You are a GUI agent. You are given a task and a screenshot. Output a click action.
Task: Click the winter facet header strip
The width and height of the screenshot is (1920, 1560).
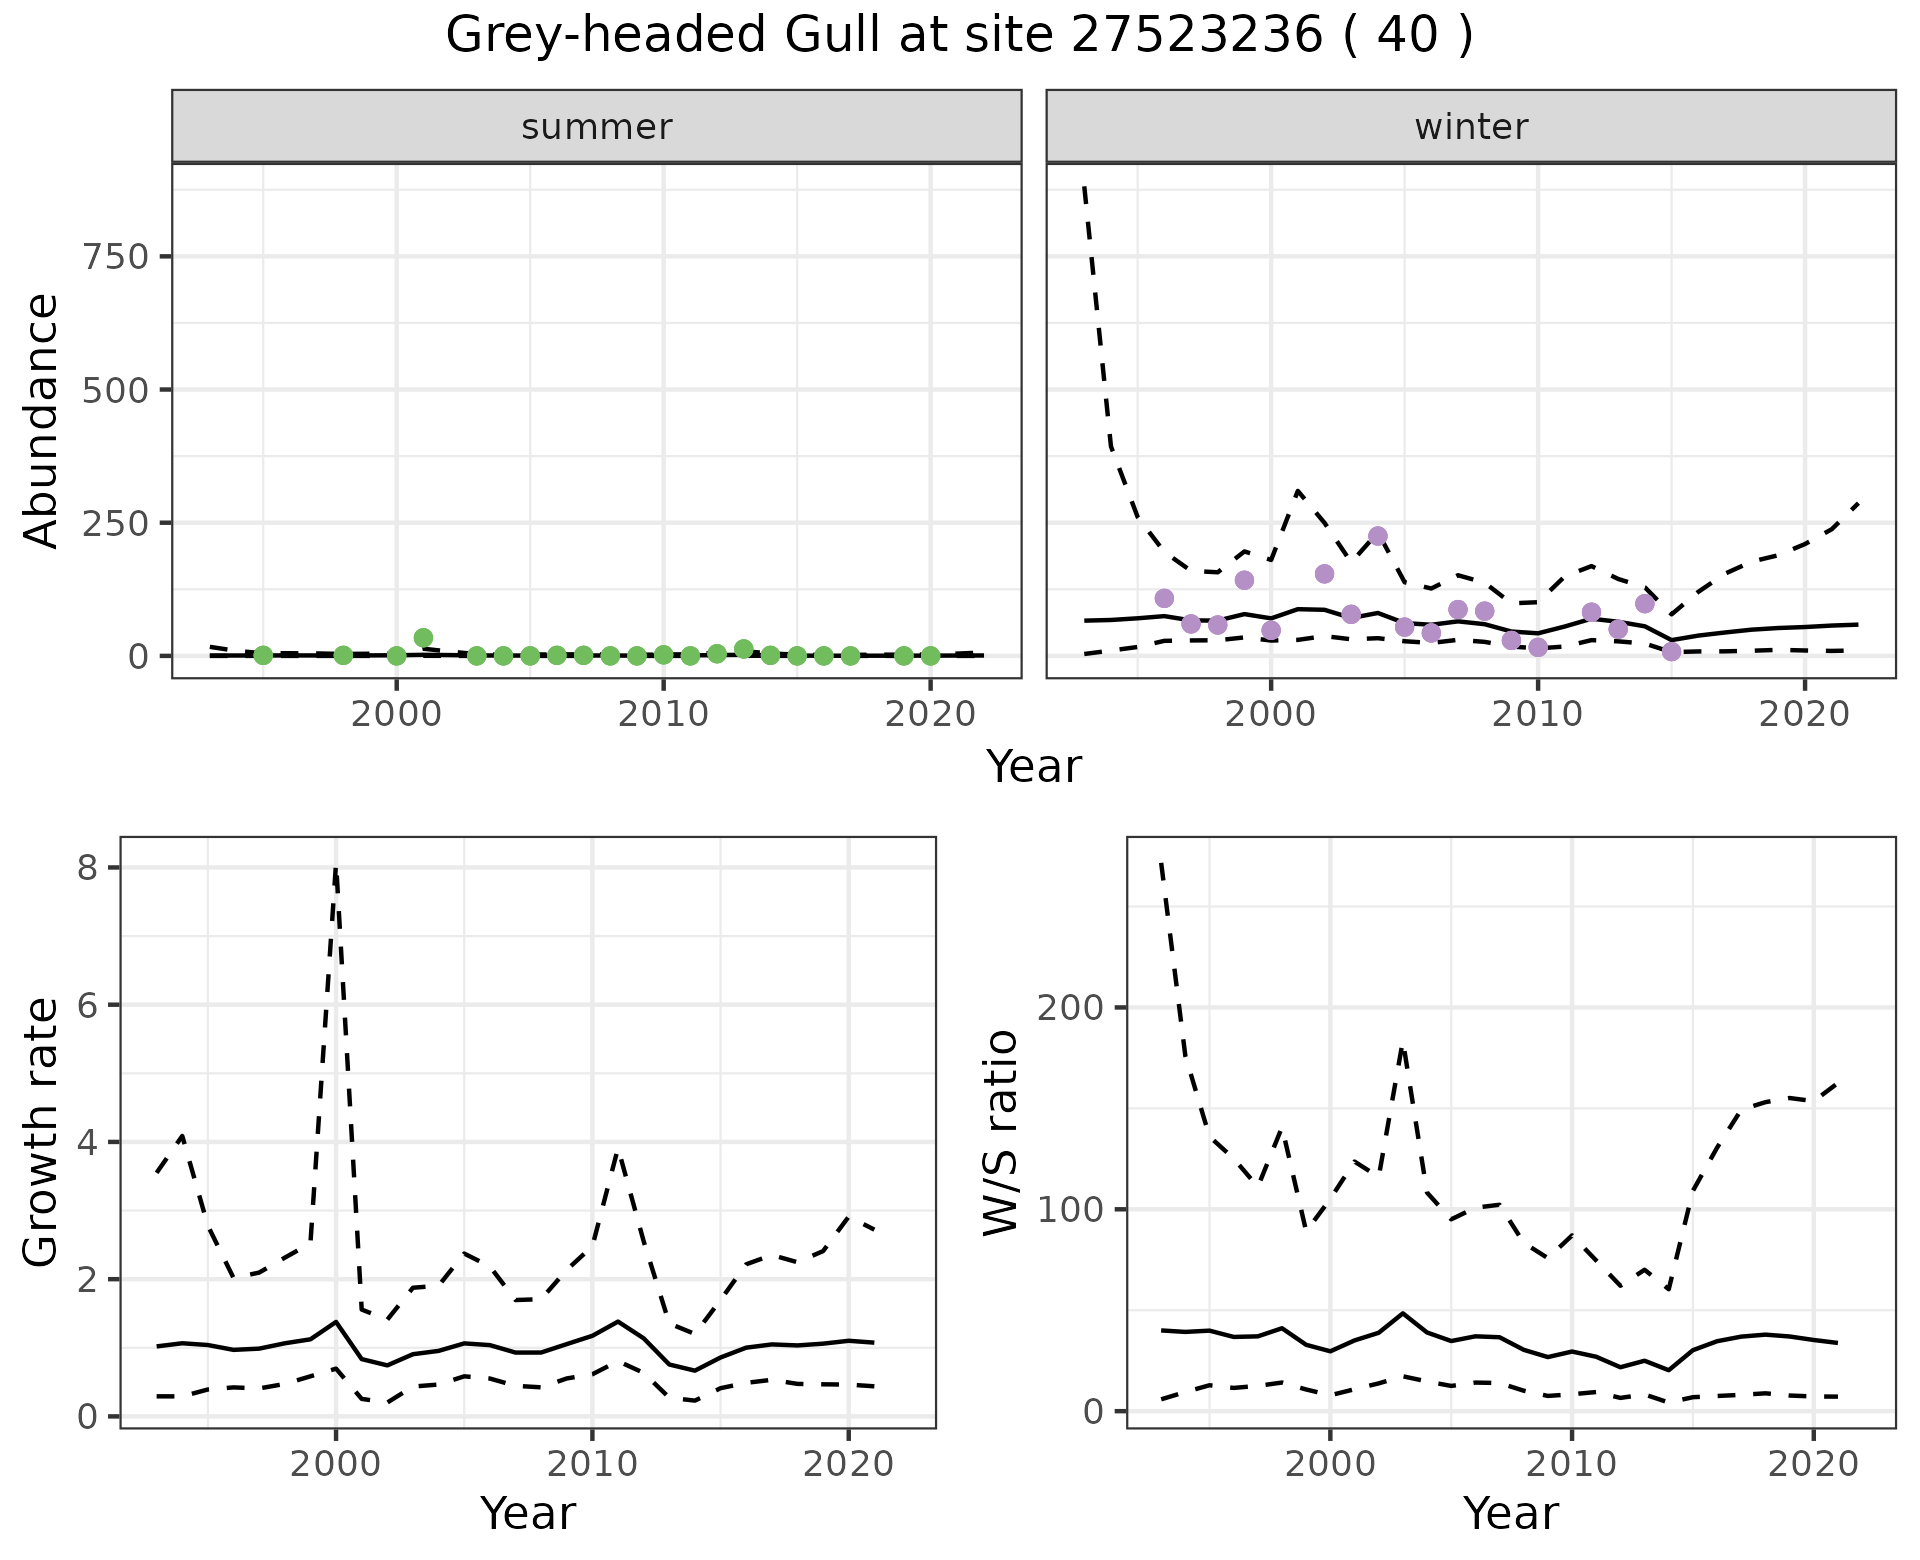(x=1471, y=127)
